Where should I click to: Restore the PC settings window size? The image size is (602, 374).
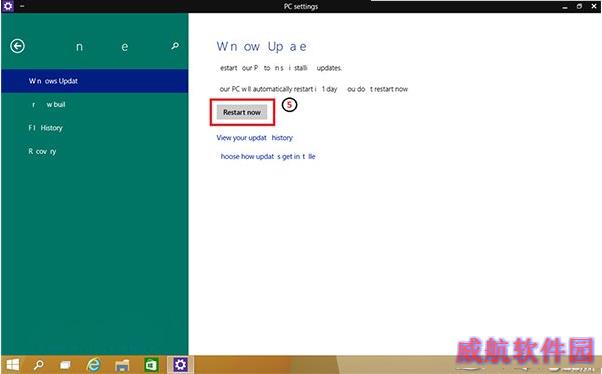tap(579, 6)
